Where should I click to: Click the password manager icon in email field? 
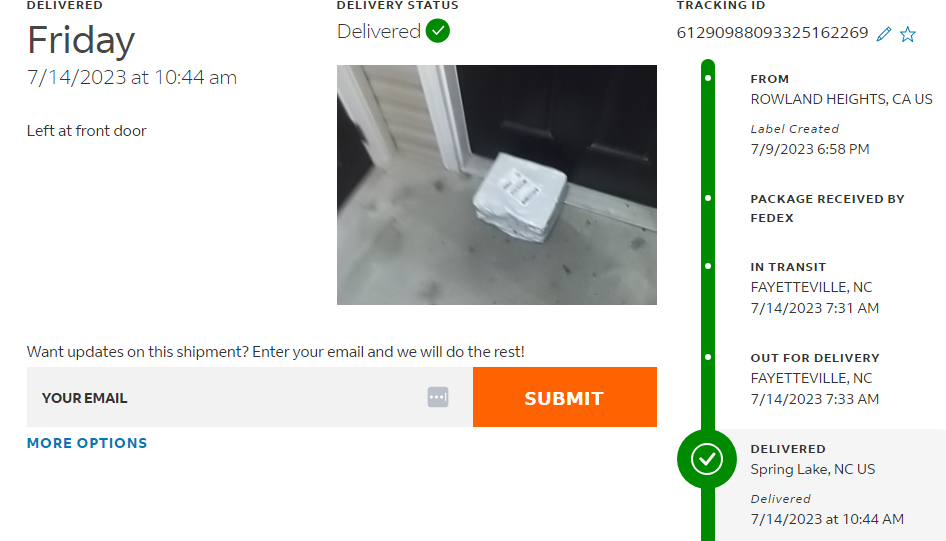click(438, 397)
